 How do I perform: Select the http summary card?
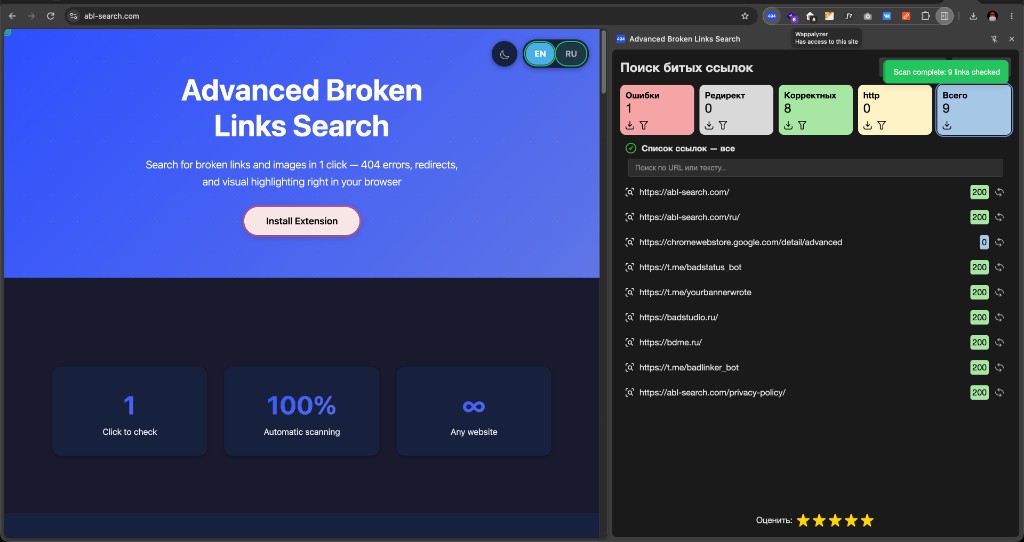(x=895, y=110)
